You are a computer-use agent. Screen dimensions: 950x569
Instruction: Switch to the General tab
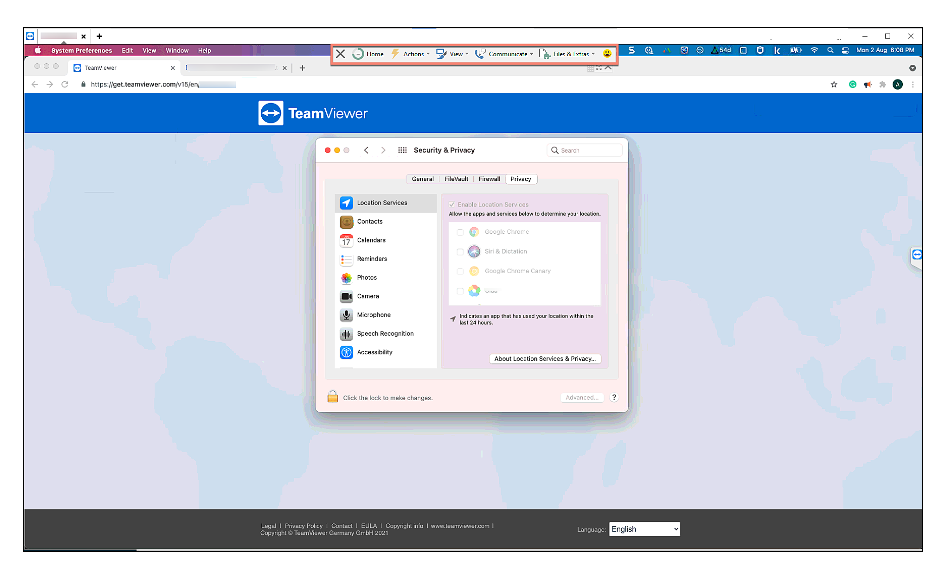click(x=422, y=179)
